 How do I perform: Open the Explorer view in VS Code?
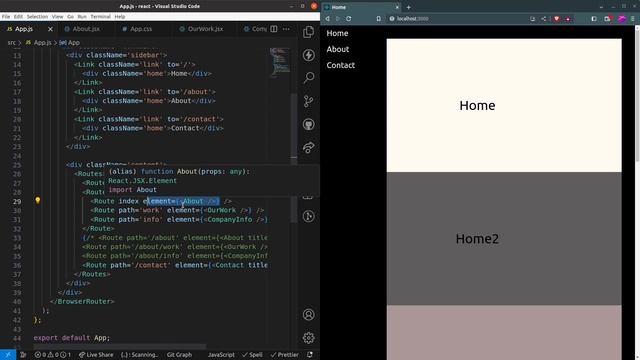[x=309, y=32]
